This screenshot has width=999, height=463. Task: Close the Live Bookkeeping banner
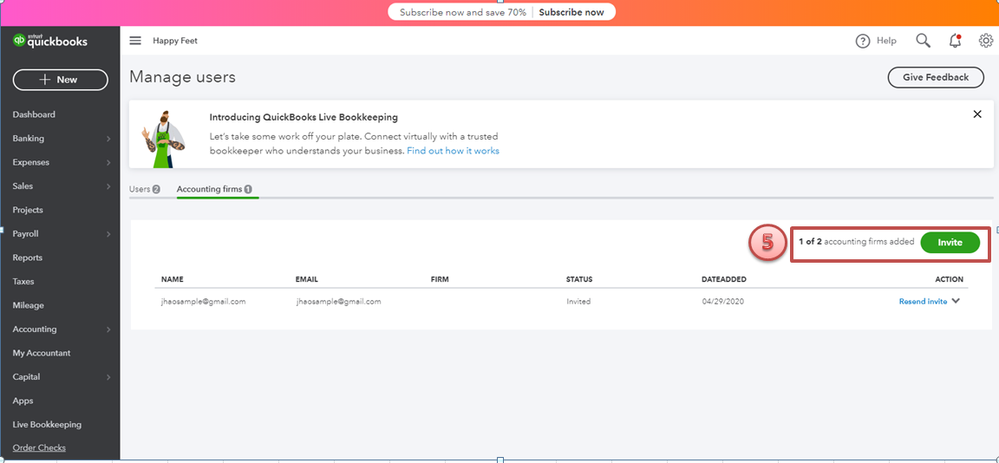[977, 115]
